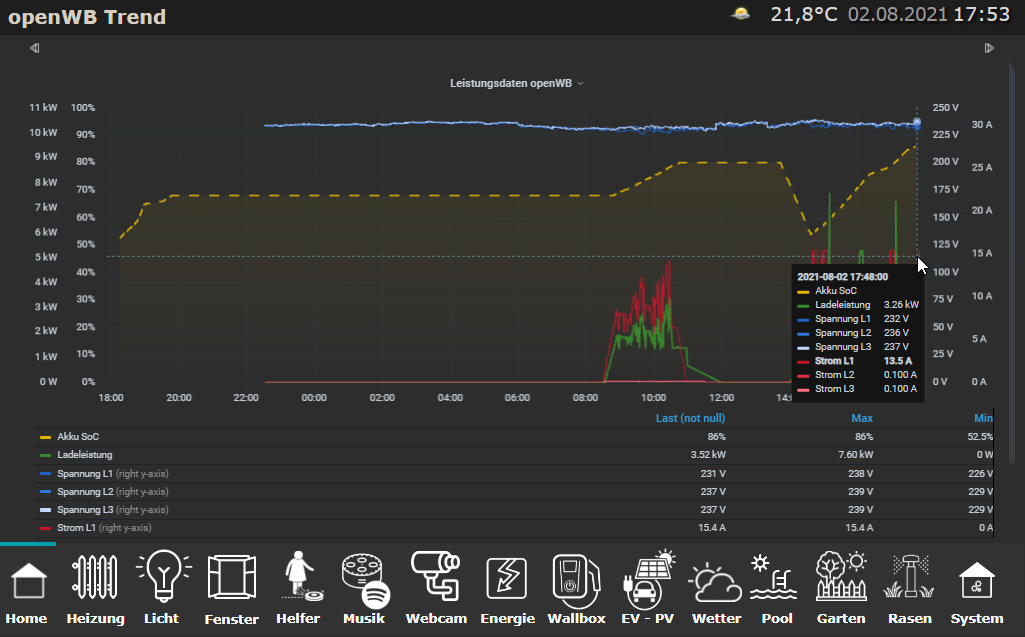The width and height of the screenshot is (1025, 637).
Task: Sort legend by Last (not null) column
Action: 690,418
